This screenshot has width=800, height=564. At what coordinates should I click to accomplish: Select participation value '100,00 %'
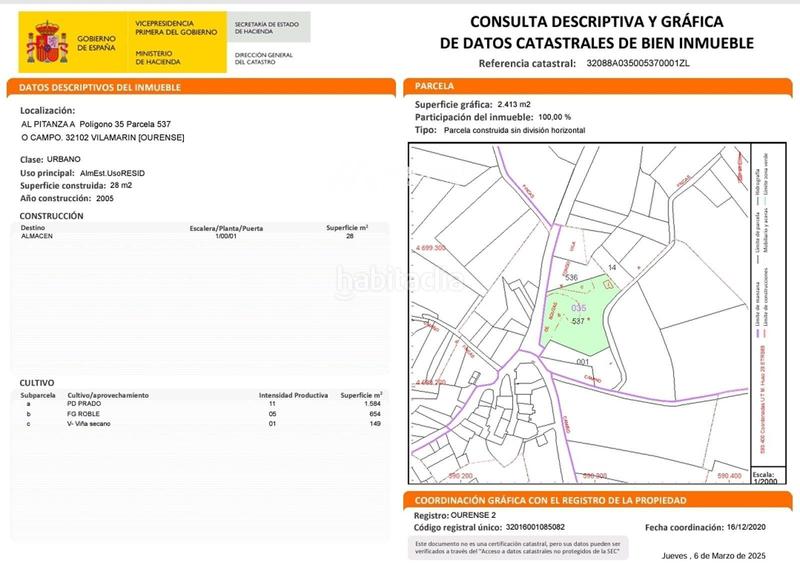pyautogui.click(x=555, y=117)
